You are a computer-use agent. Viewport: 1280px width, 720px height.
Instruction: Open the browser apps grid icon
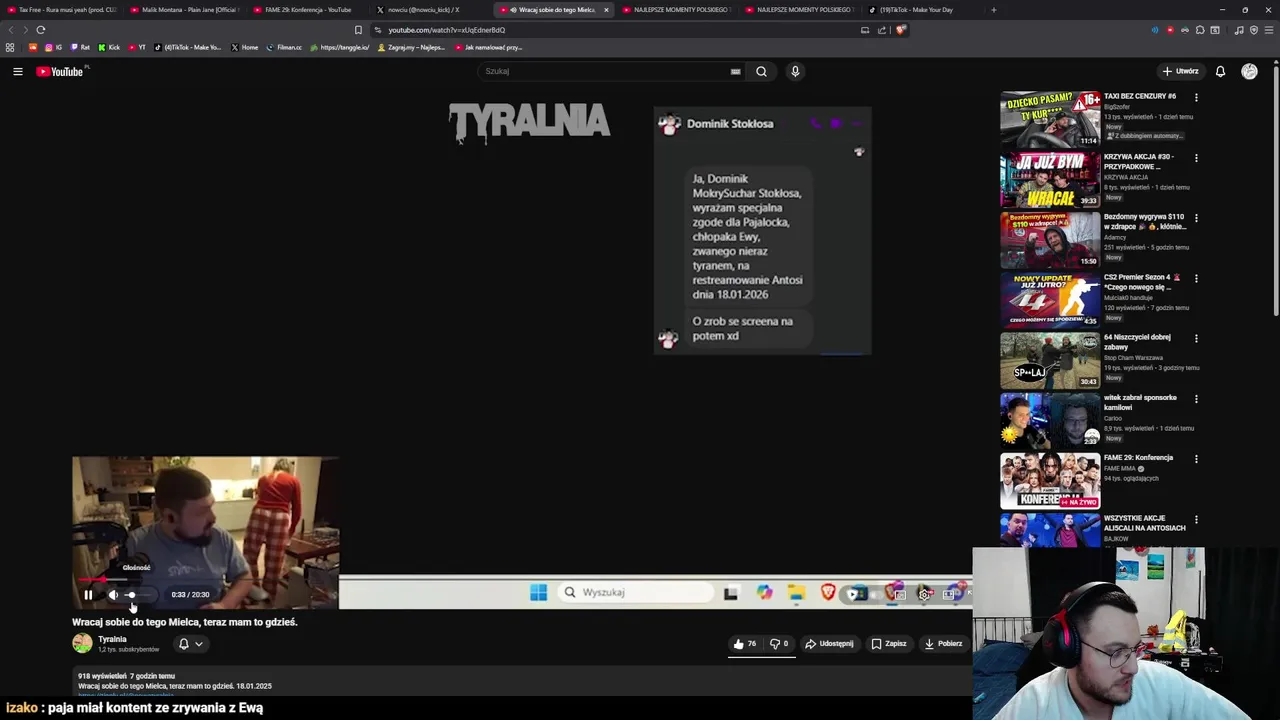coord(10,47)
